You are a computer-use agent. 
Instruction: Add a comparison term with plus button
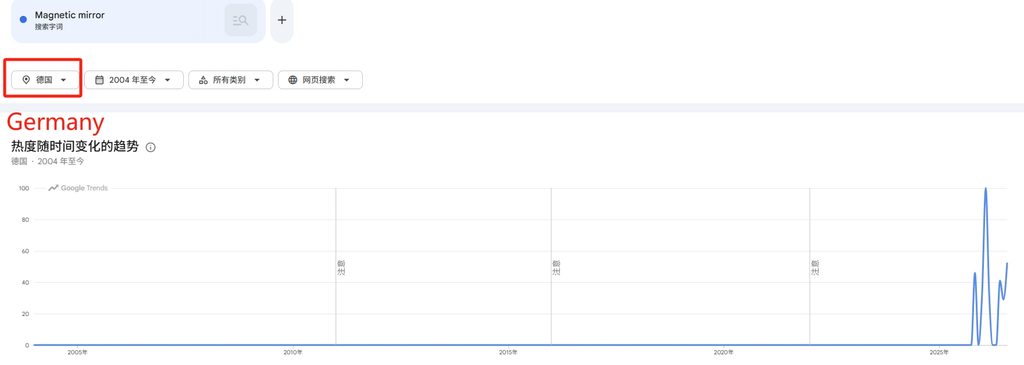pos(282,20)
